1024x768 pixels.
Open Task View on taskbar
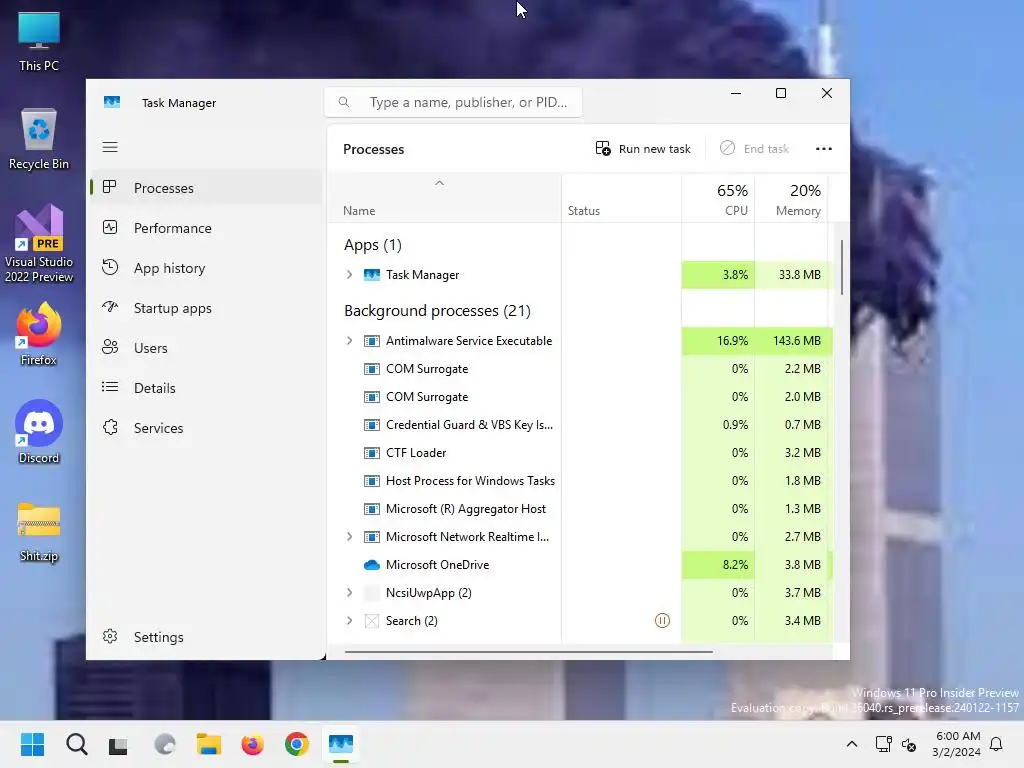click(x=118, y=745)
